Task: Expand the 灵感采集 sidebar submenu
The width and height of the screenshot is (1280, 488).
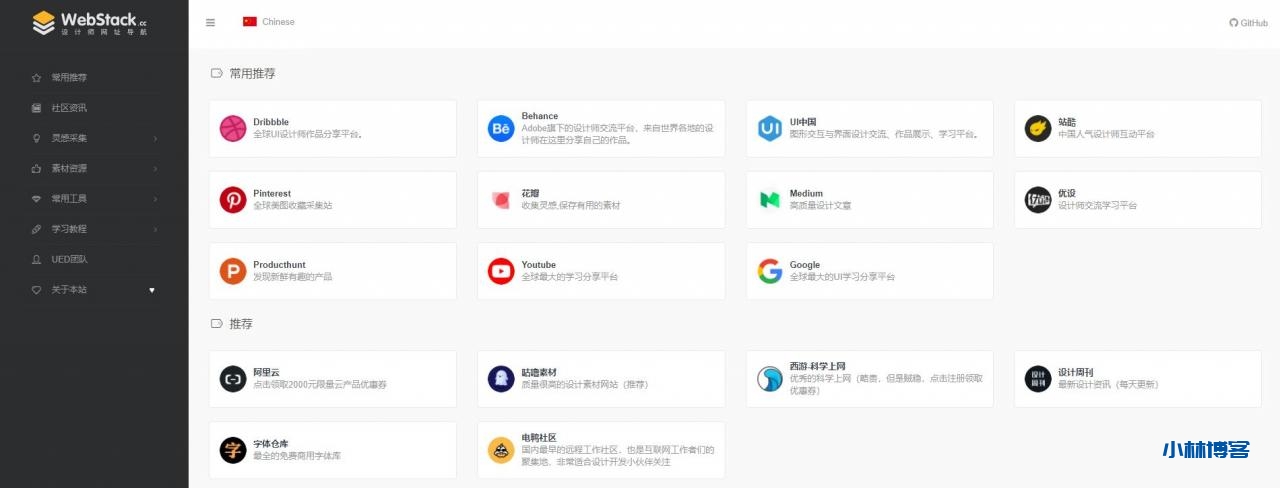Action: click(x=94, y=138)
